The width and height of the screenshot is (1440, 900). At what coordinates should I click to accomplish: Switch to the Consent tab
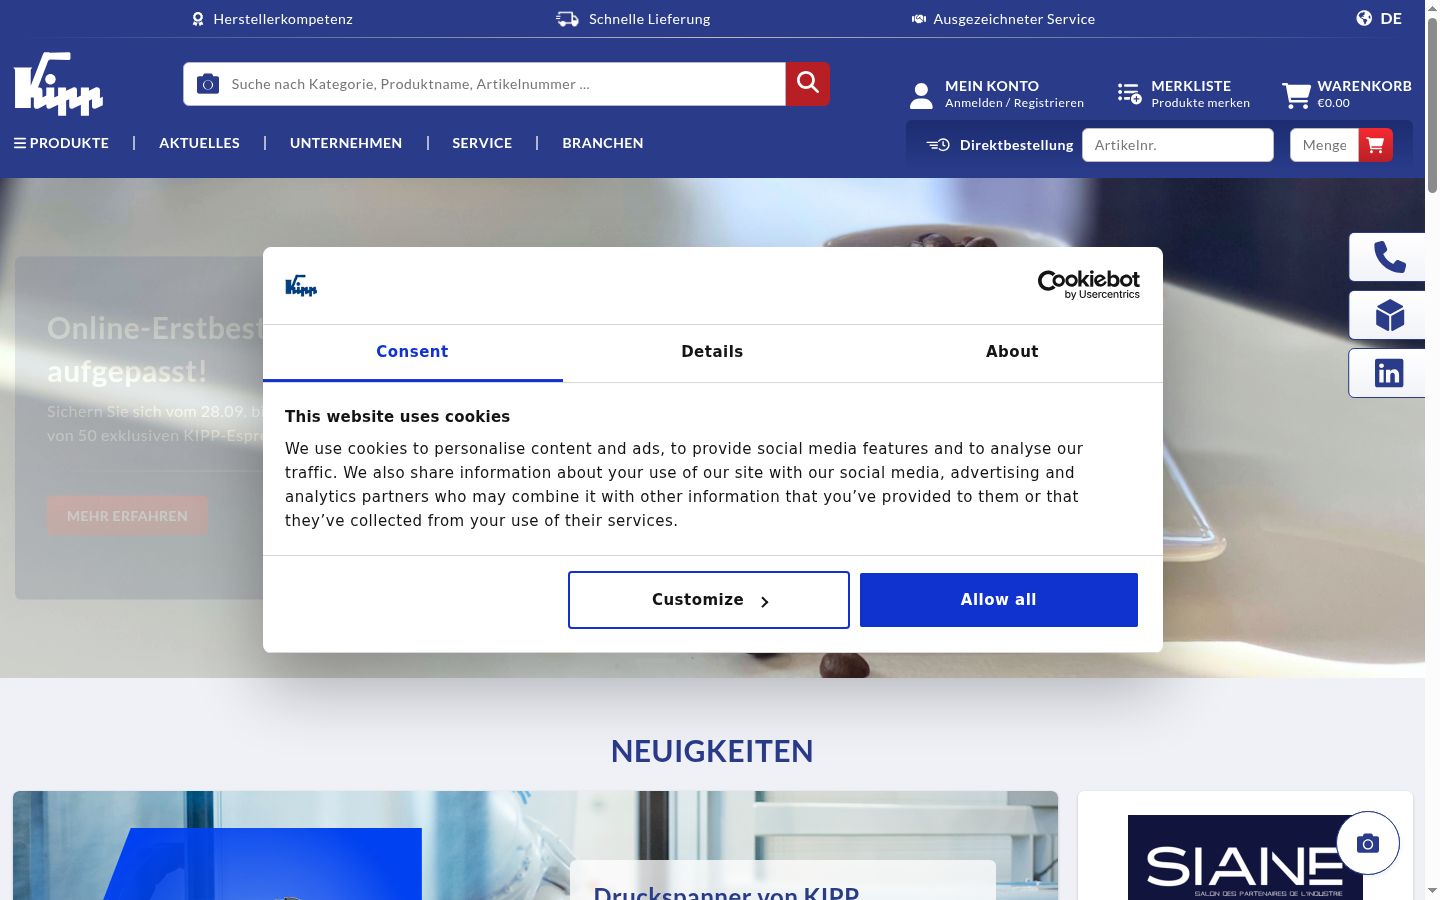point(413,352)
